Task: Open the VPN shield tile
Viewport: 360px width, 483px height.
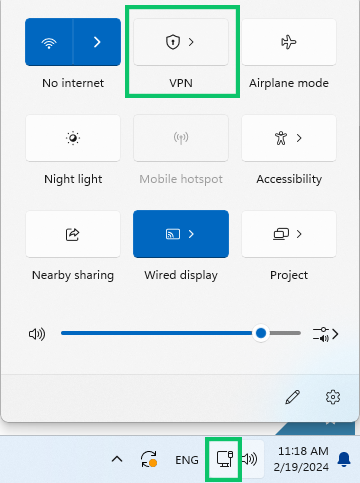Action: (x=181, y=42)
